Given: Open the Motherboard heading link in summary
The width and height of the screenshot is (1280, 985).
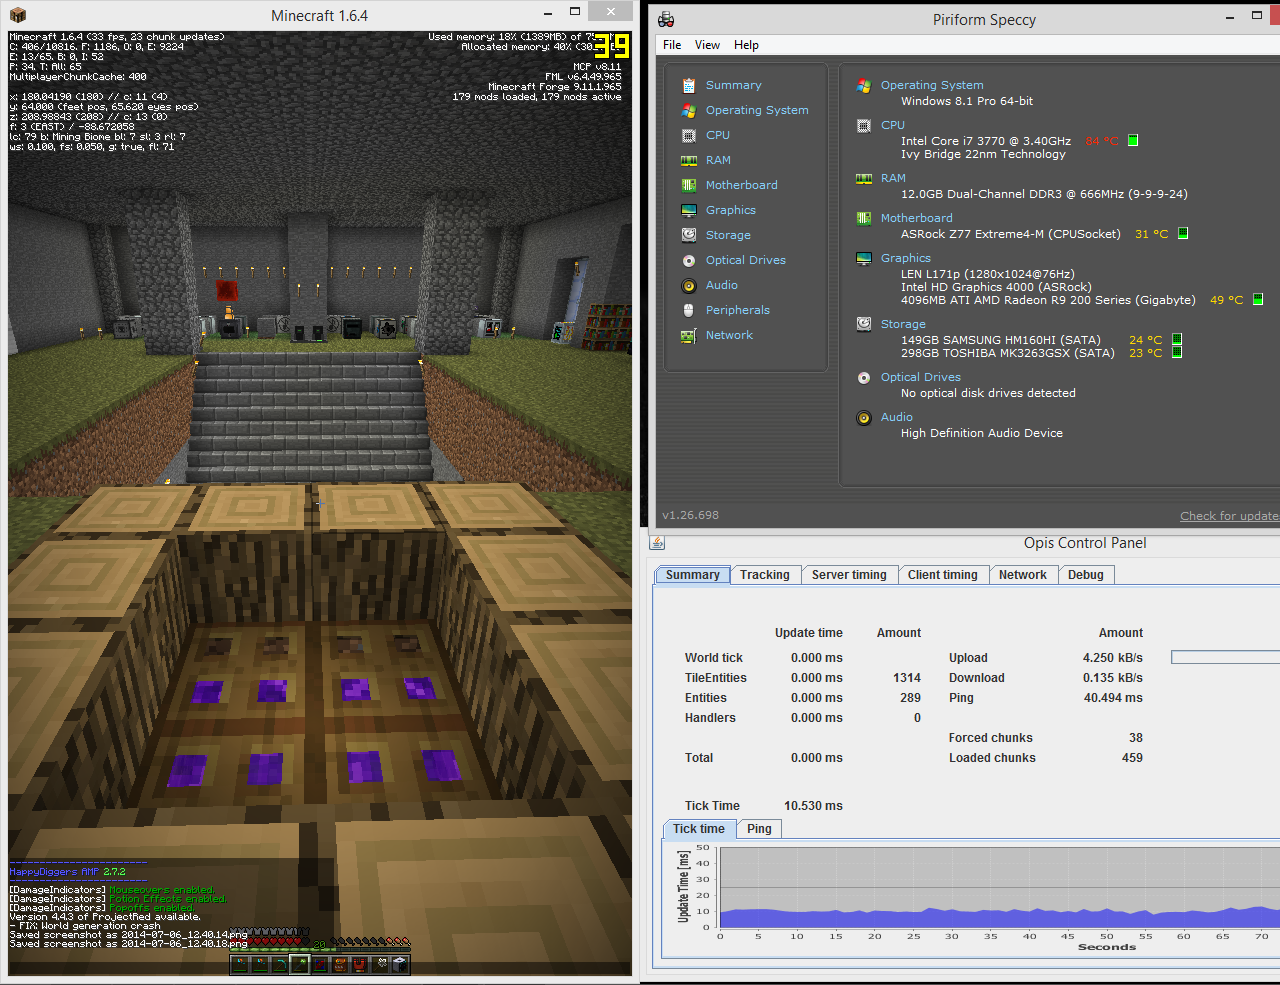Looking at the screenshot, I should [917, 218].
